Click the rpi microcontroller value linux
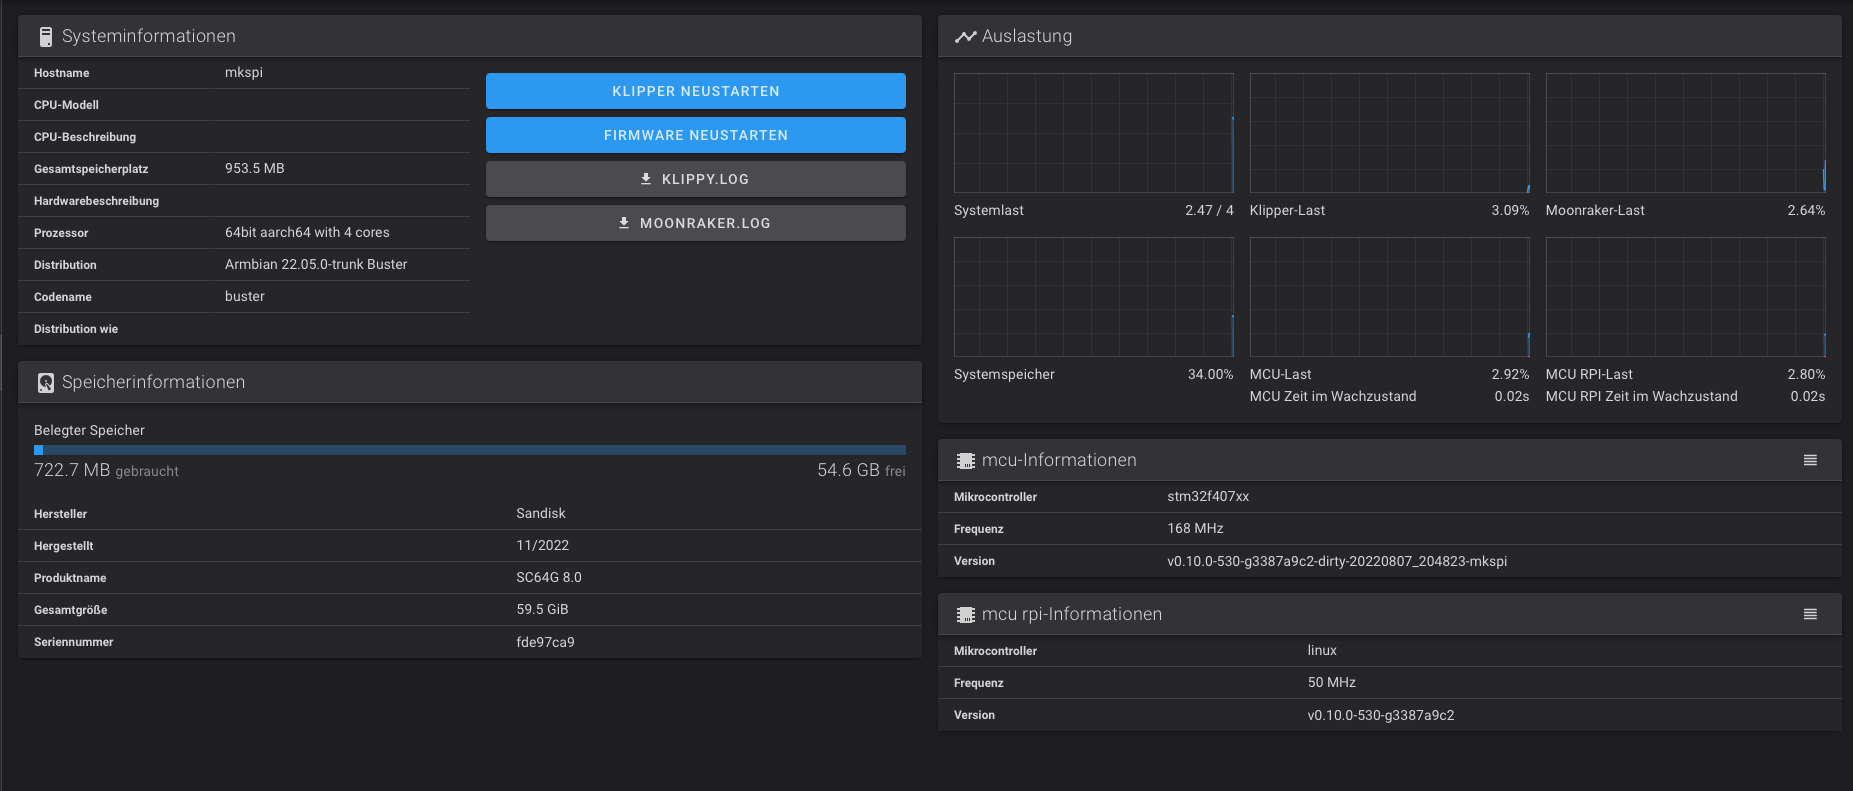Screen dimensions: 1853x791 (x=1322, y=650)
